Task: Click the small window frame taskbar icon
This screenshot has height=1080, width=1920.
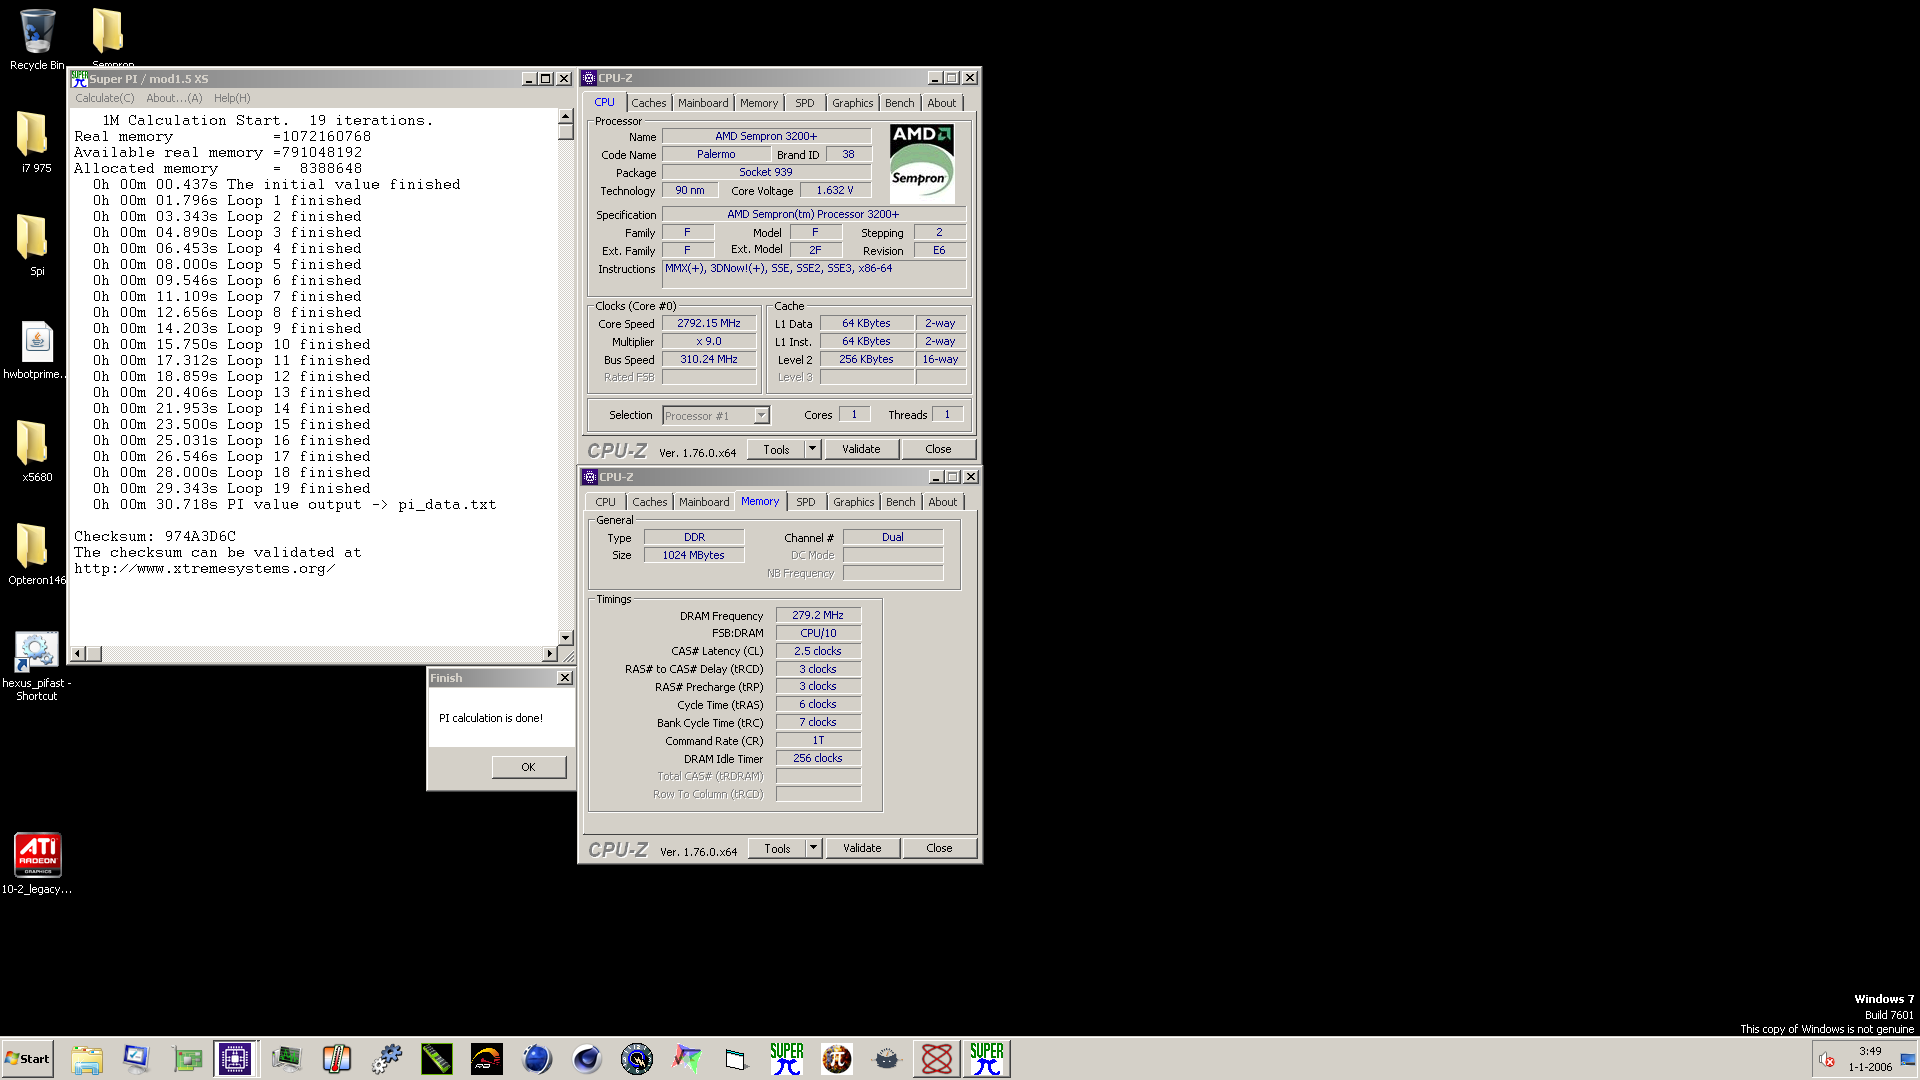Action: coord(737,1059)
